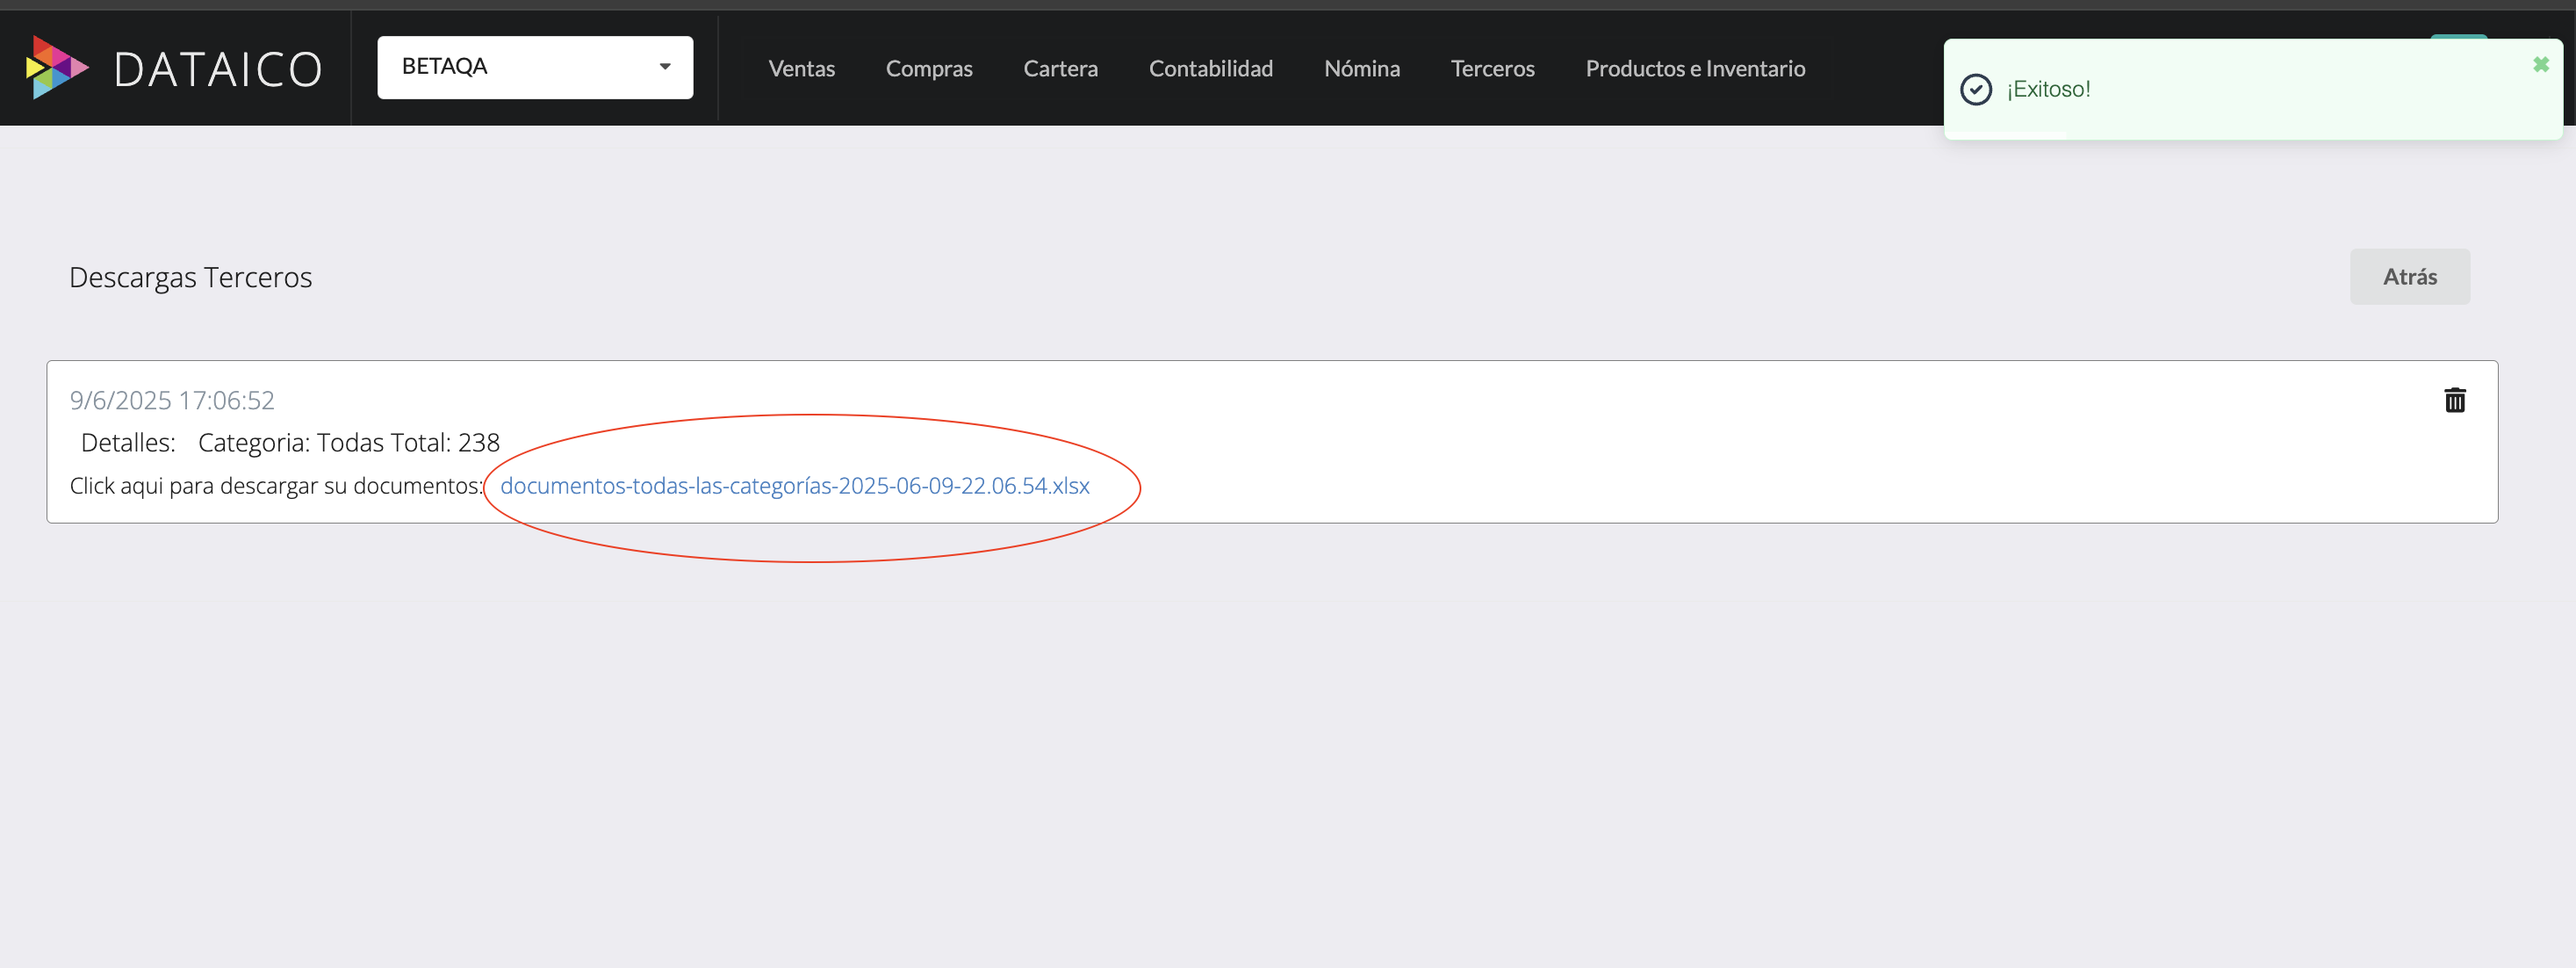Click the success checkmark icon
The height and width of the screenshot is (968, 2576).
point(1975,89)
